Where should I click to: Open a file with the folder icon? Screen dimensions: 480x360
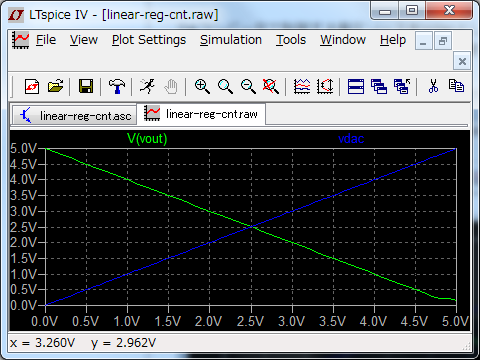coord(55,86)
